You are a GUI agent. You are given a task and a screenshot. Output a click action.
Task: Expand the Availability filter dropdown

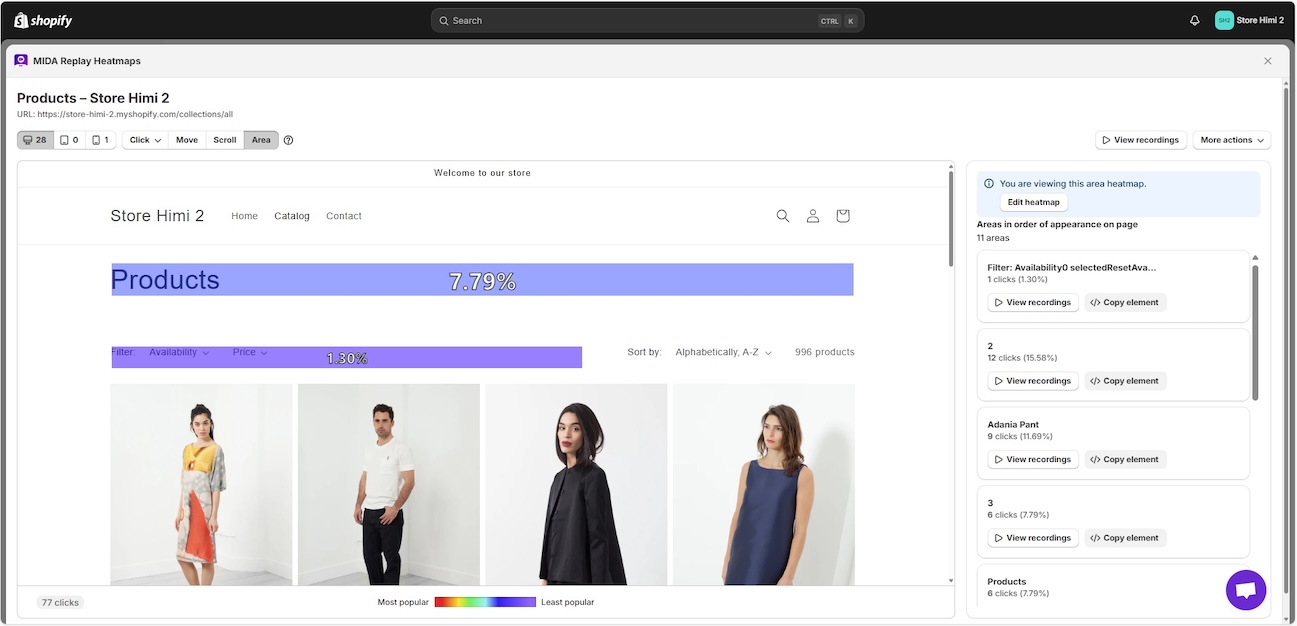click(x=179, y=352)
